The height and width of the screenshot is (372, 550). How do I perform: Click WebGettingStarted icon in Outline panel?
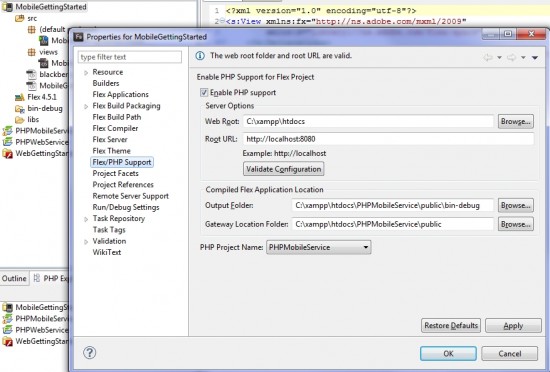click(7, 341)
